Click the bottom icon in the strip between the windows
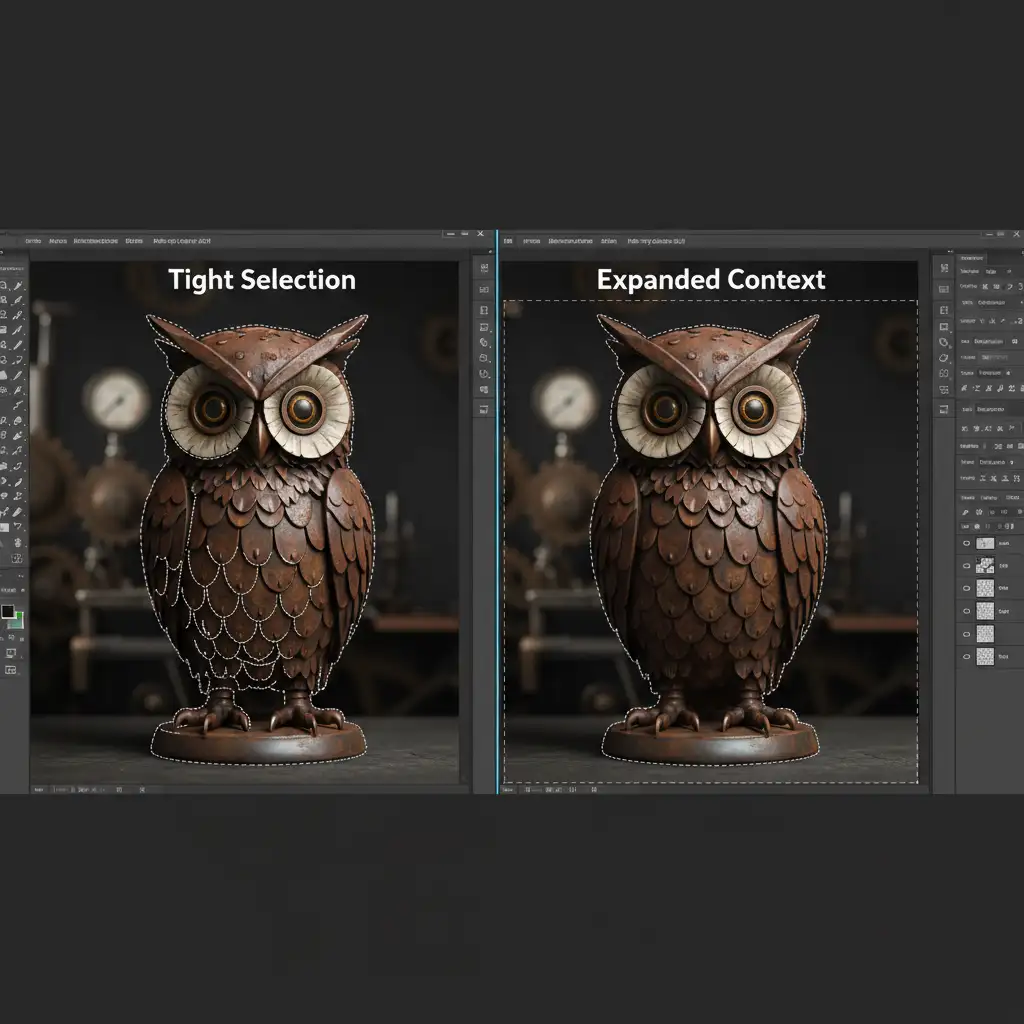 click(483, 408)
